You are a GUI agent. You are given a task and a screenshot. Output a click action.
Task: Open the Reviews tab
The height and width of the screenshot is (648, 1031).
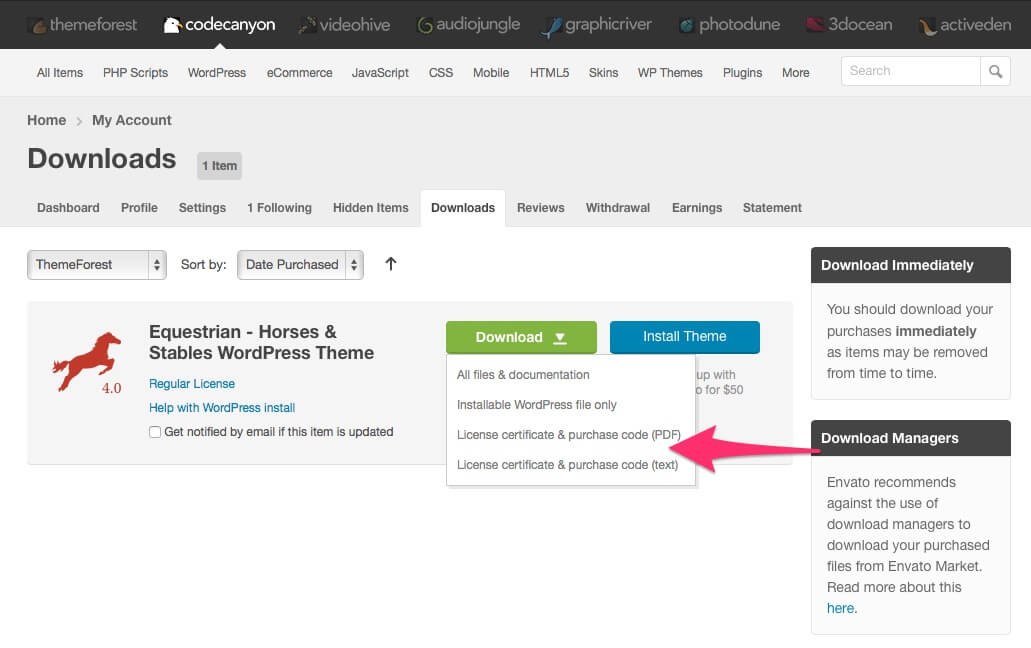click(540, 208)
